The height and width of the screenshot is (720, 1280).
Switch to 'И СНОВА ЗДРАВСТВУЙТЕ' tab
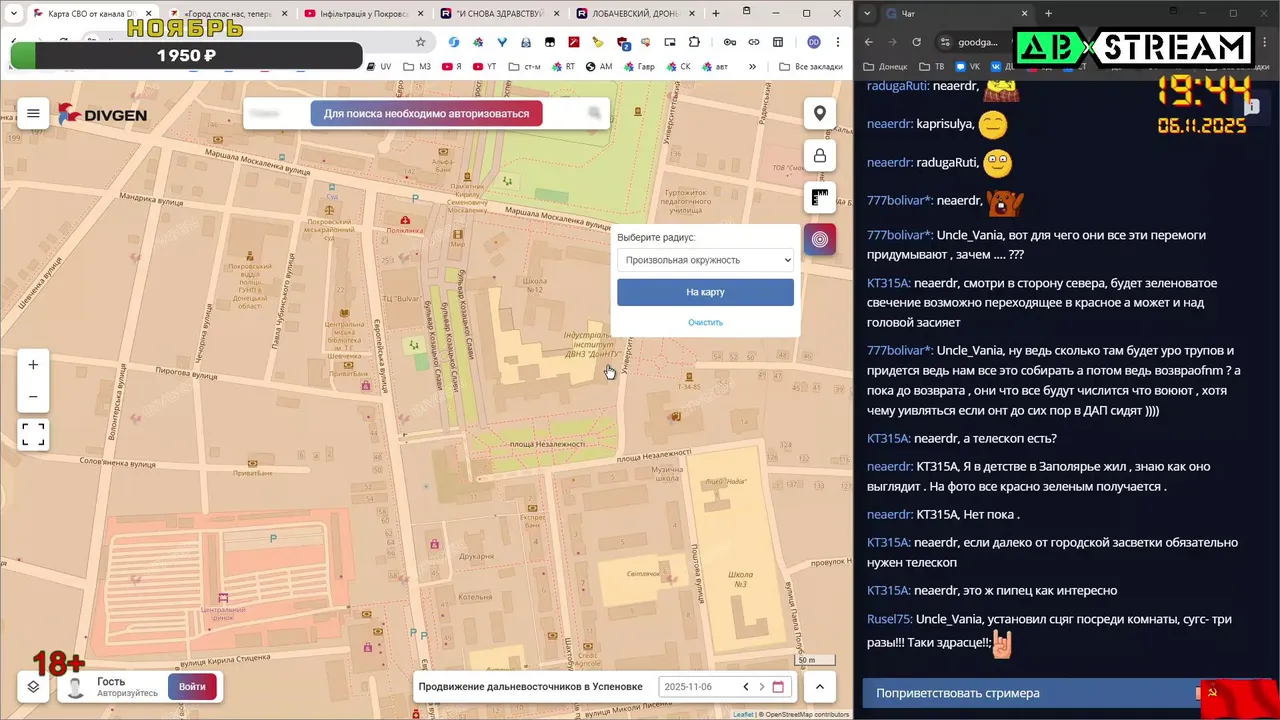499,14
